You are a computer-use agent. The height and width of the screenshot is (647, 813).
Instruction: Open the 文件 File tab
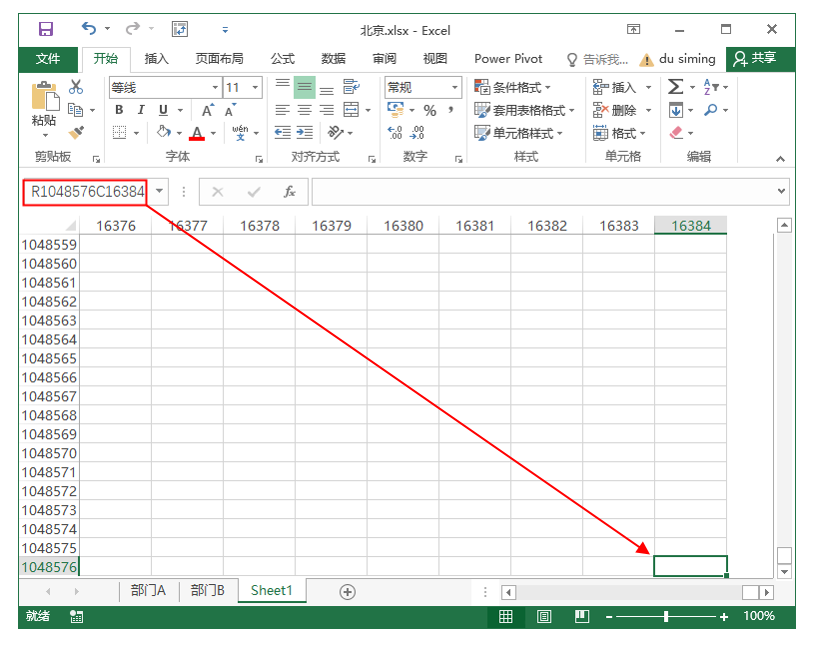(x=48, y=59)
